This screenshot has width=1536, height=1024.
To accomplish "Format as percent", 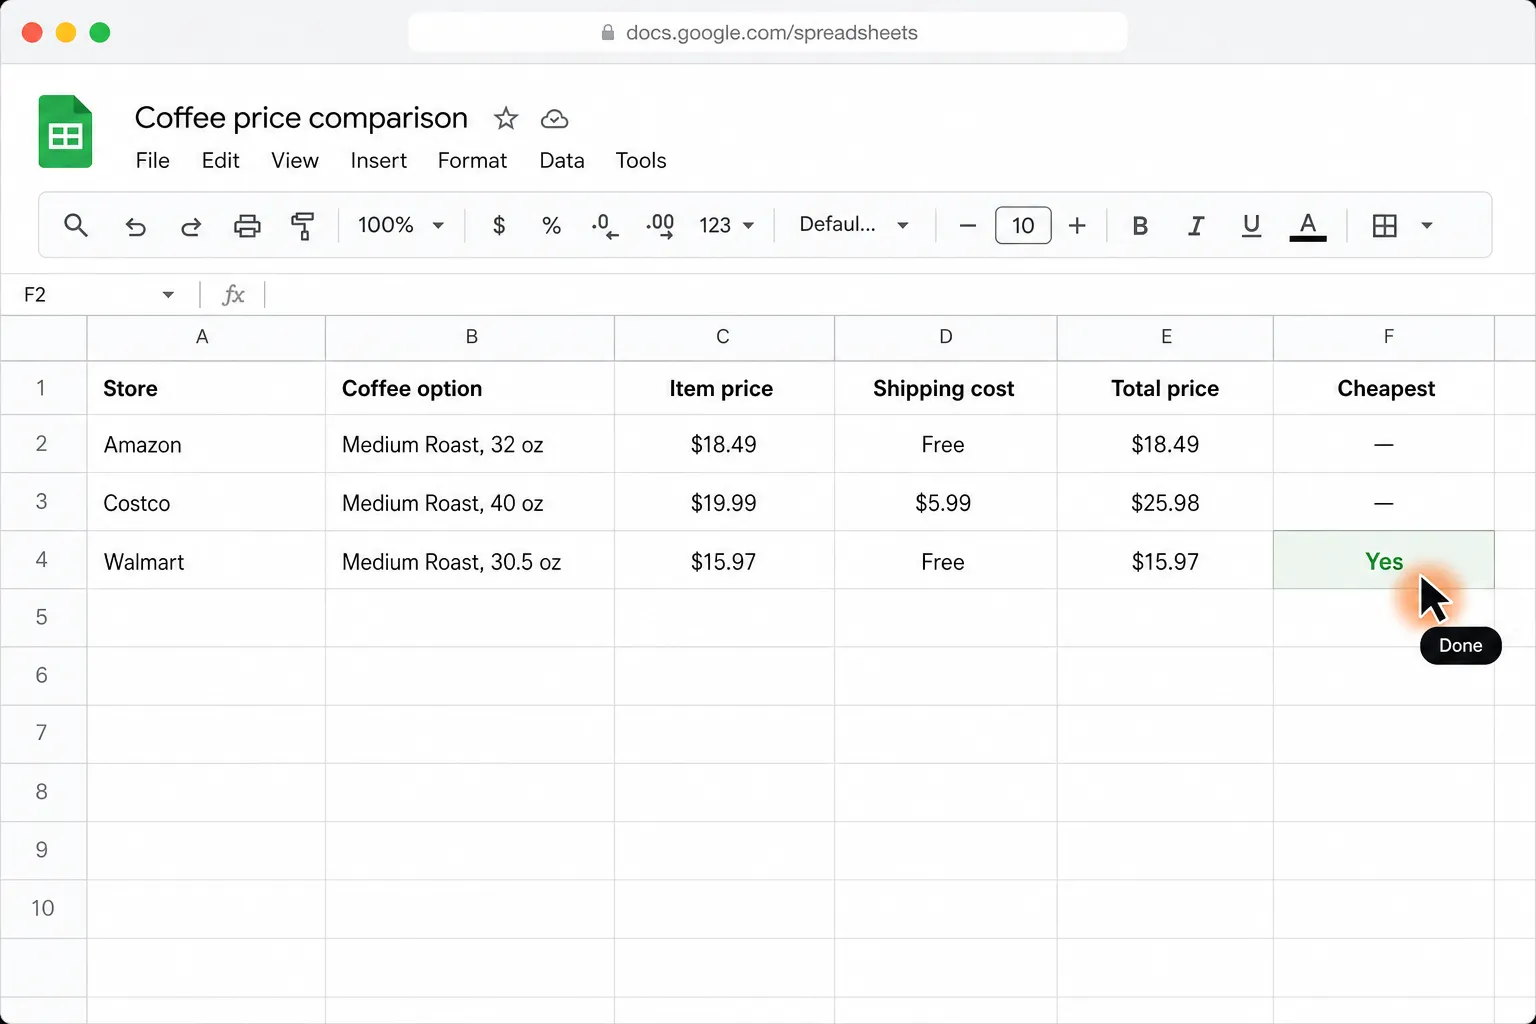I will 551,226.
